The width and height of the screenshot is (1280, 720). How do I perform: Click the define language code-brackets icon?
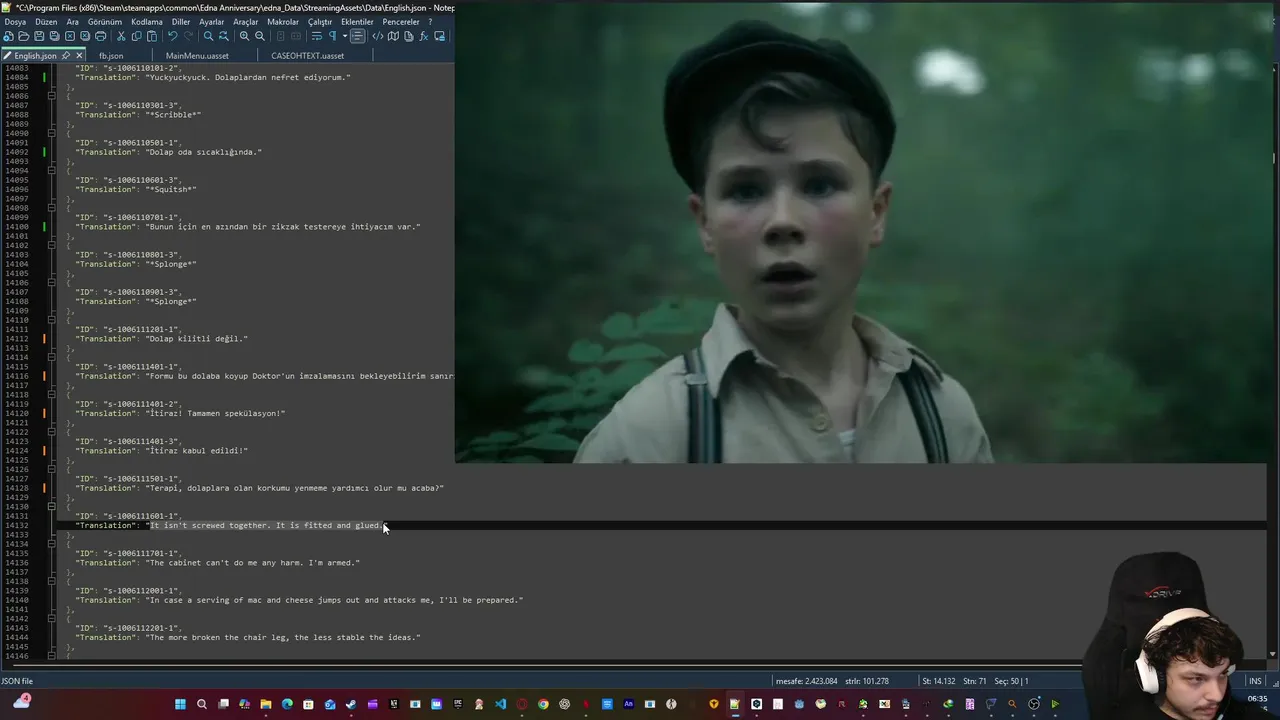pos(378,36)
